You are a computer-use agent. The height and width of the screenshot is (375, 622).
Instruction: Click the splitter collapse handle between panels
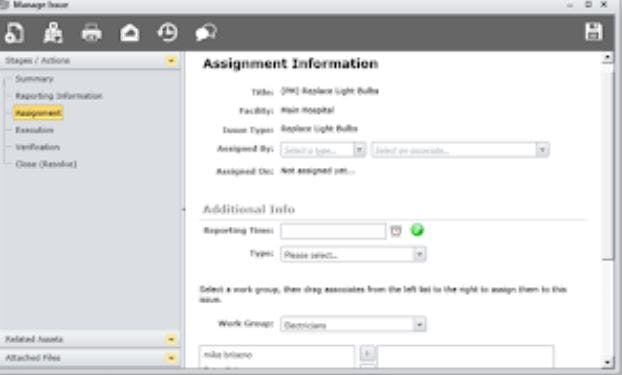183,209
